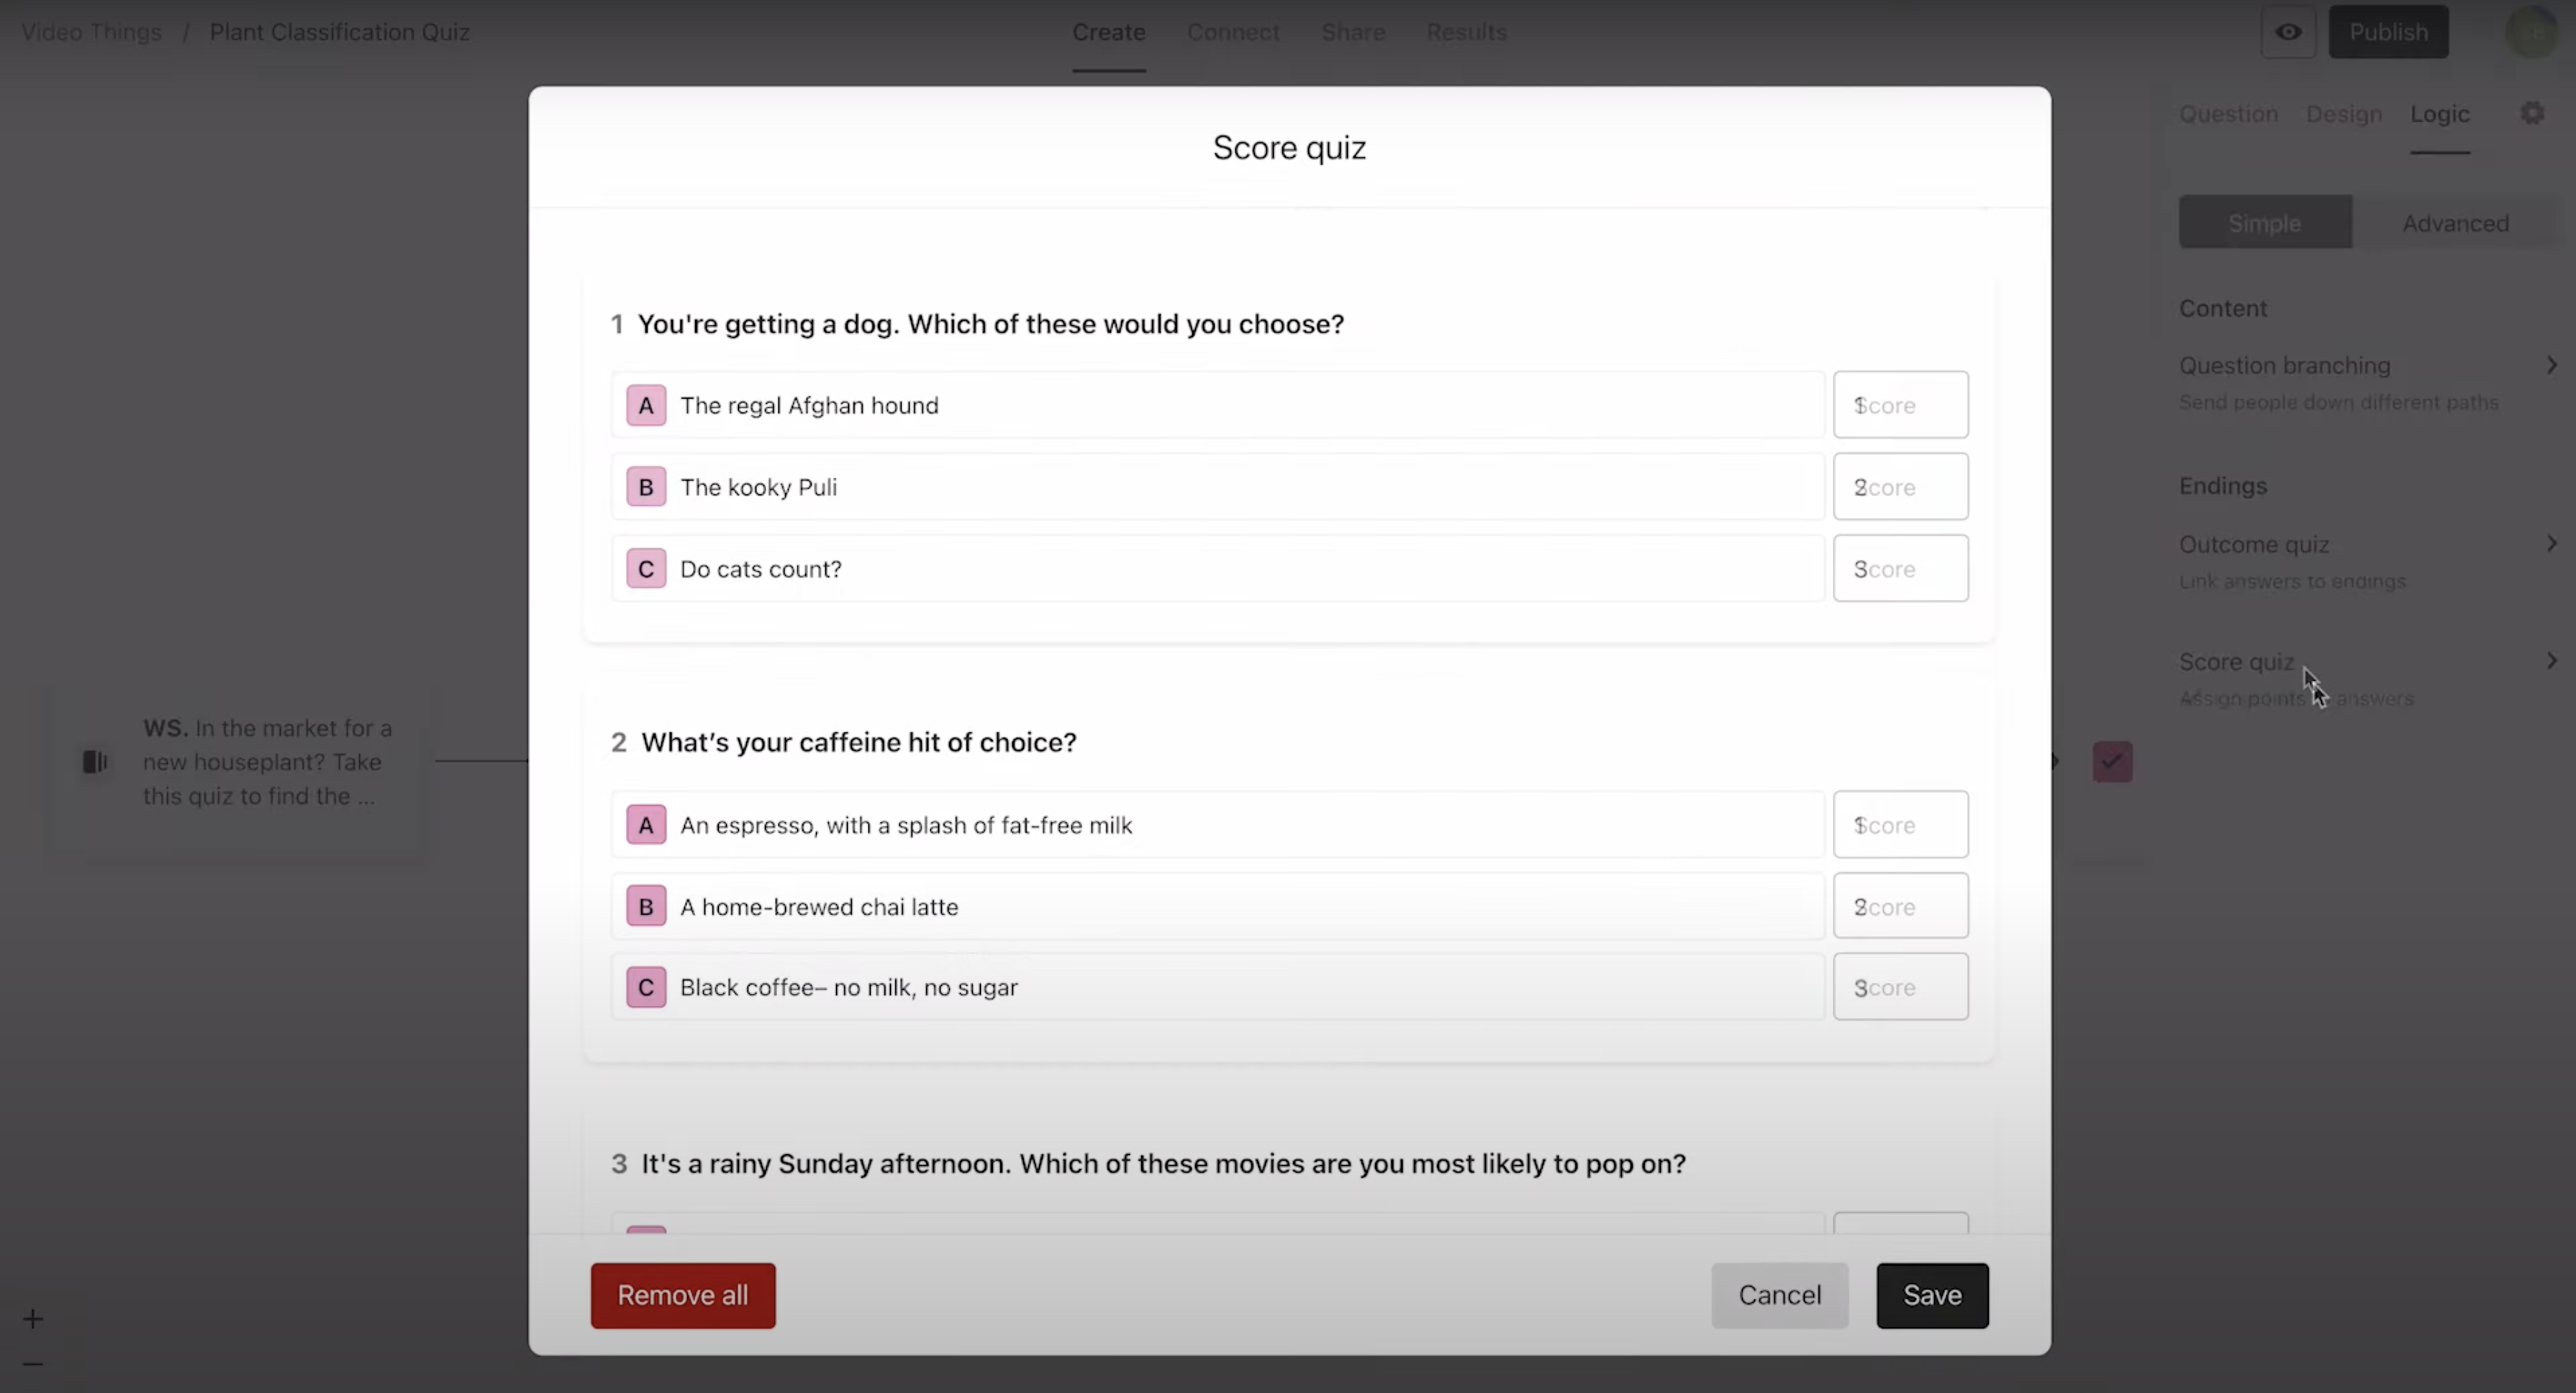Click the preview eye icon
The image size is (2576, 1393).
(x=2288, y=32)
